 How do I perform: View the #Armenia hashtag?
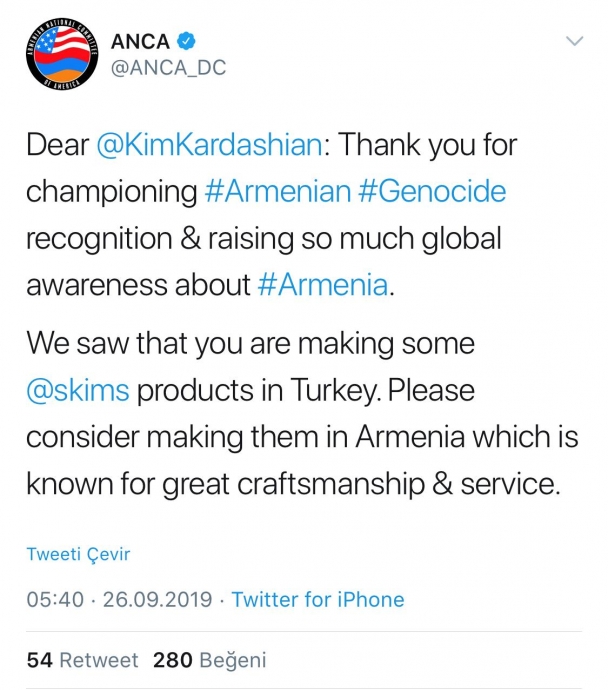pyautogui.click(x=321, y=285)
